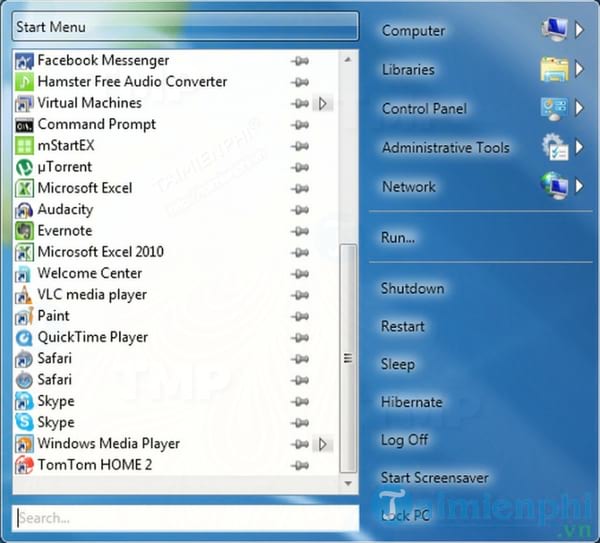Screen dimensions: 600x543
Task: Launch QuickTime Player icon
Action: point(25,338)
